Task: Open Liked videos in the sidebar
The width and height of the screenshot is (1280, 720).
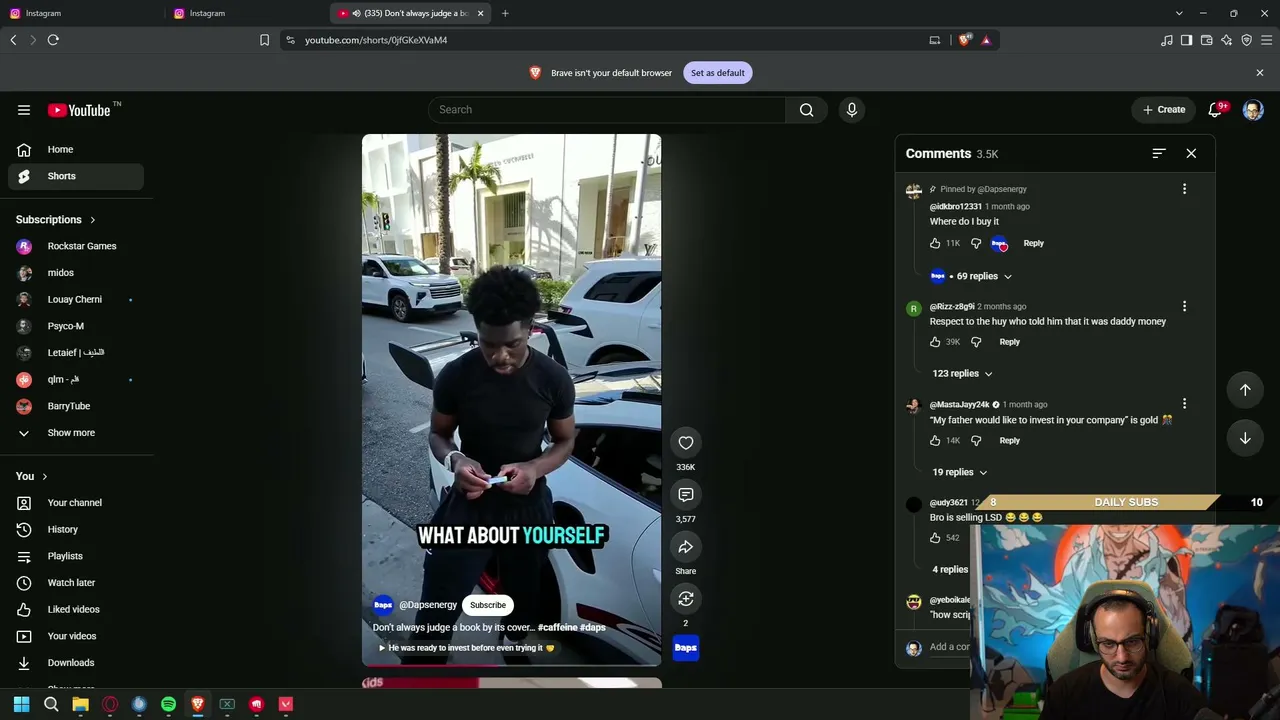Action: pyautogui.click(x=77, y=610)
